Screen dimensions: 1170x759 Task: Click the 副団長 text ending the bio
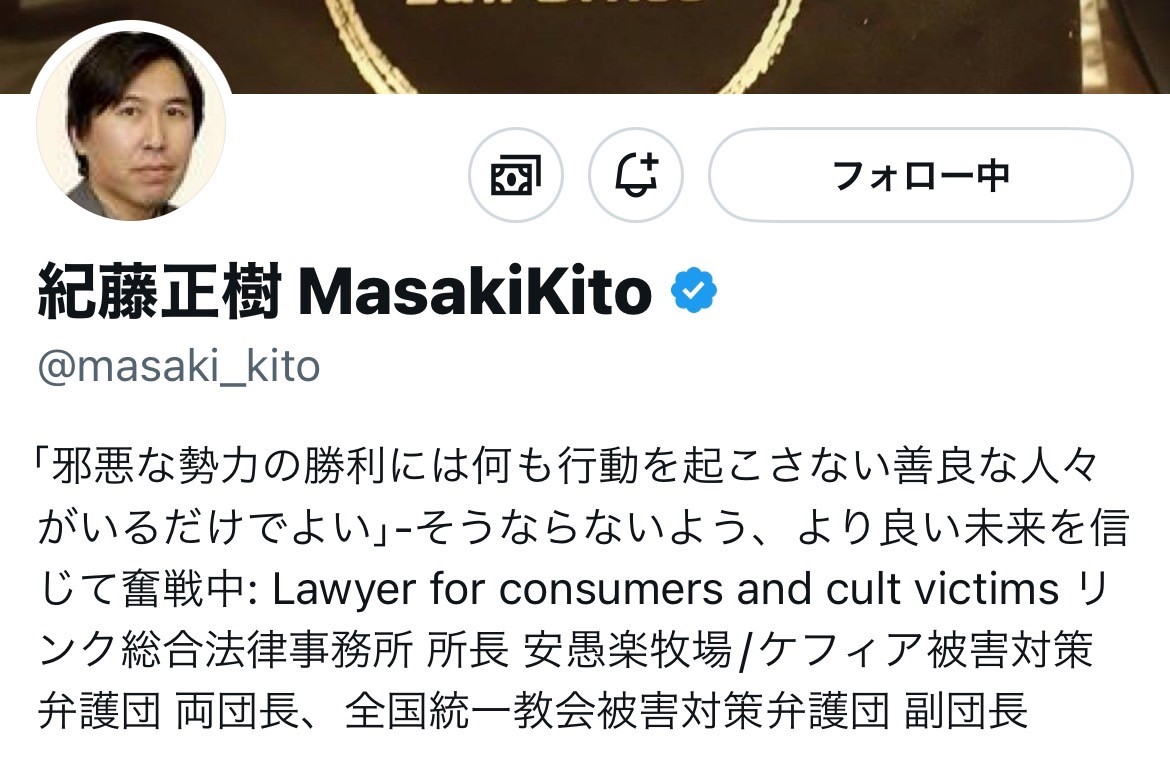pyautogui.click(x=966, y=711)
